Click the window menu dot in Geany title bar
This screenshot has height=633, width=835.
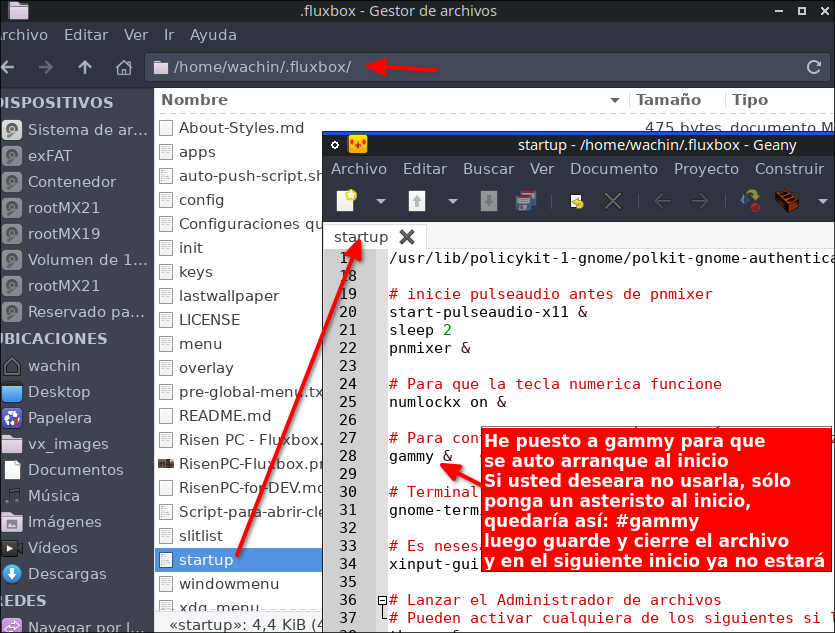(x=335, y=145)
